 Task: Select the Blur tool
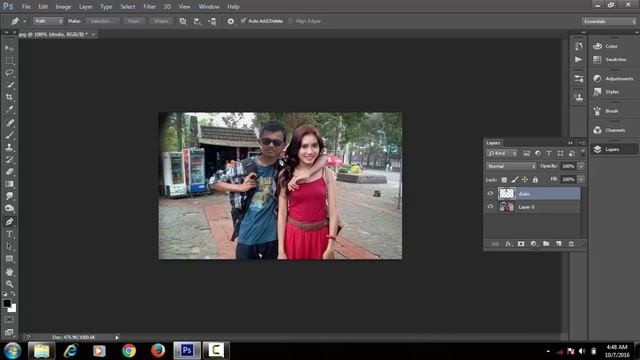pos(9,196)
